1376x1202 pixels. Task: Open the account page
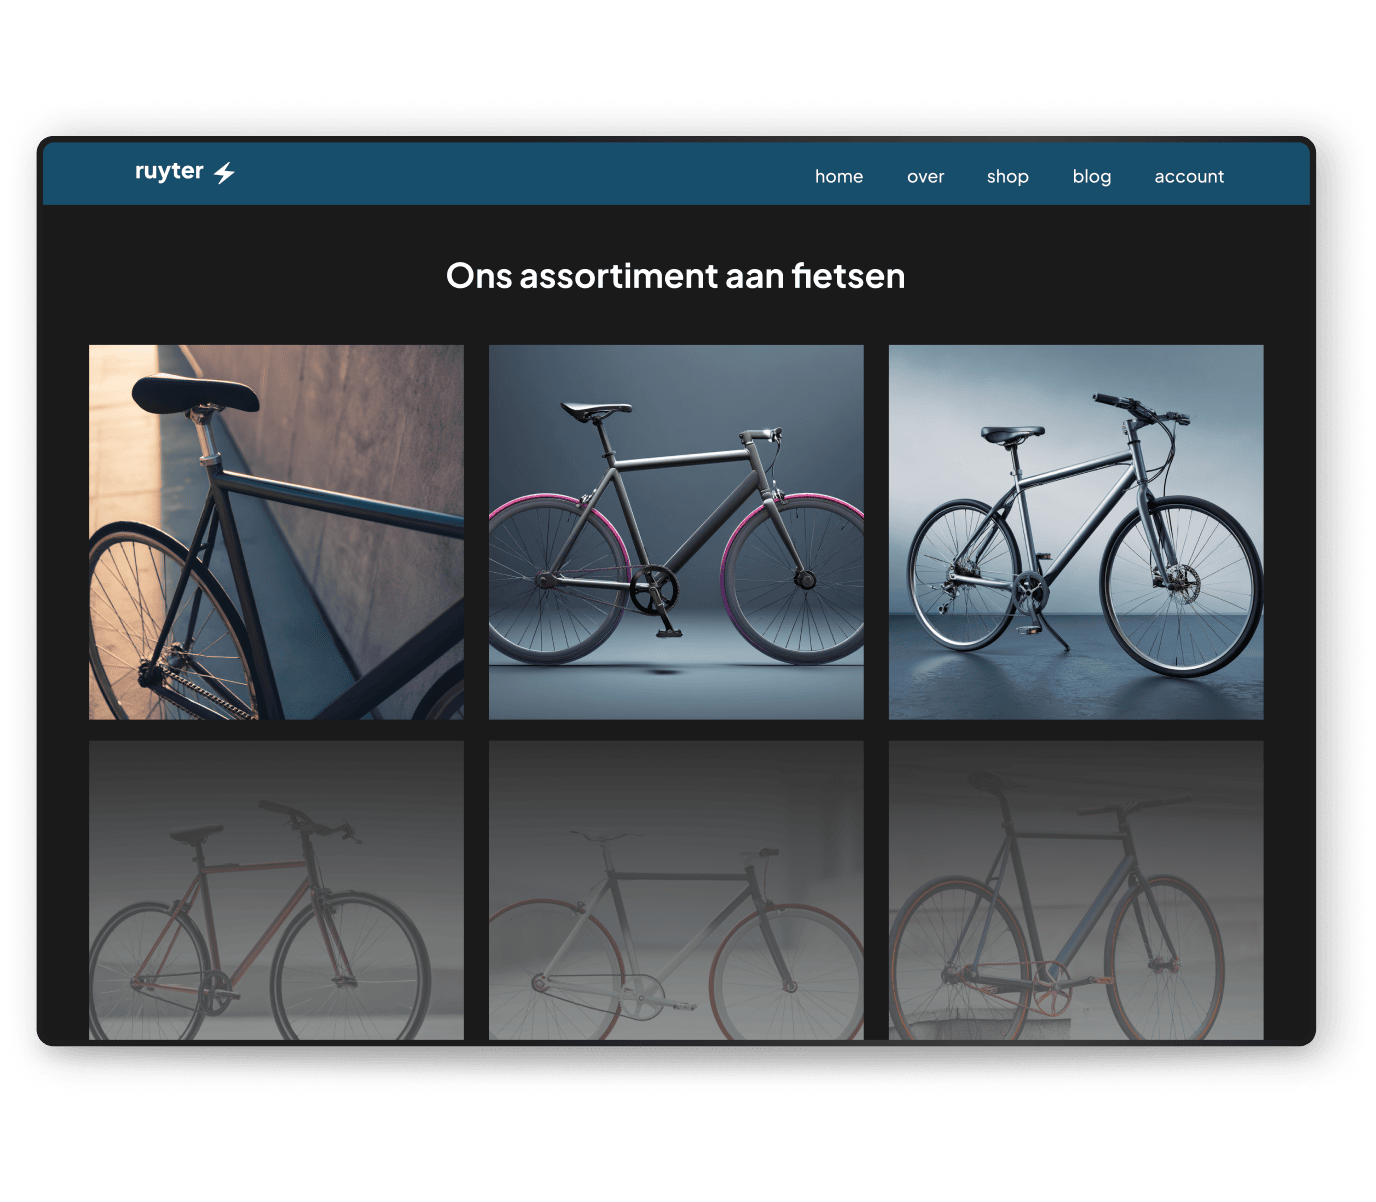click(1188, 177)
